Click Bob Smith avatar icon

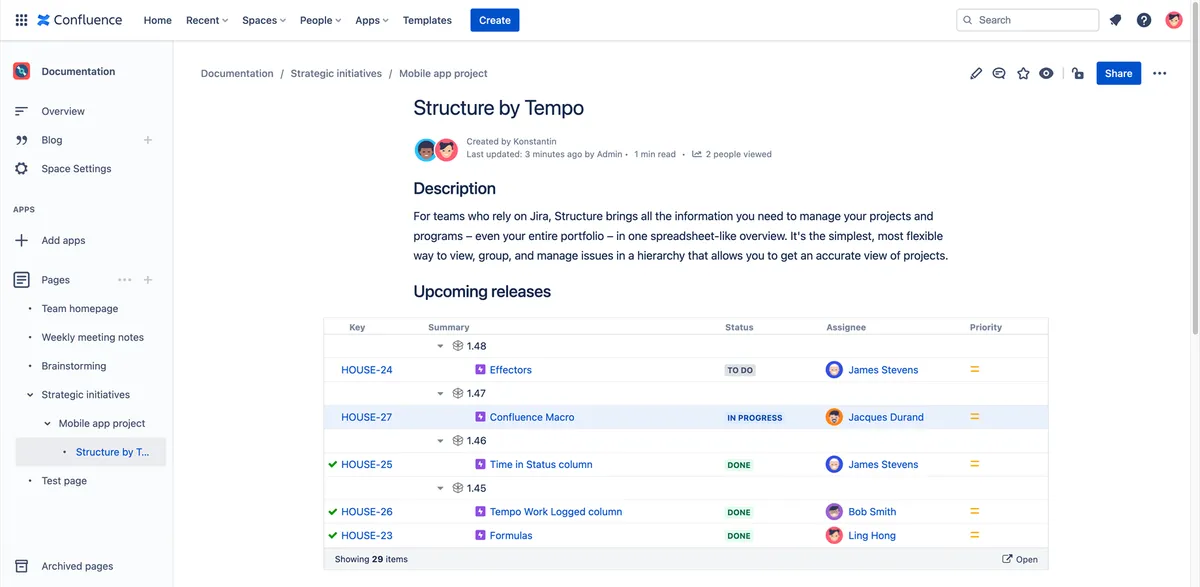coord(834,512)
